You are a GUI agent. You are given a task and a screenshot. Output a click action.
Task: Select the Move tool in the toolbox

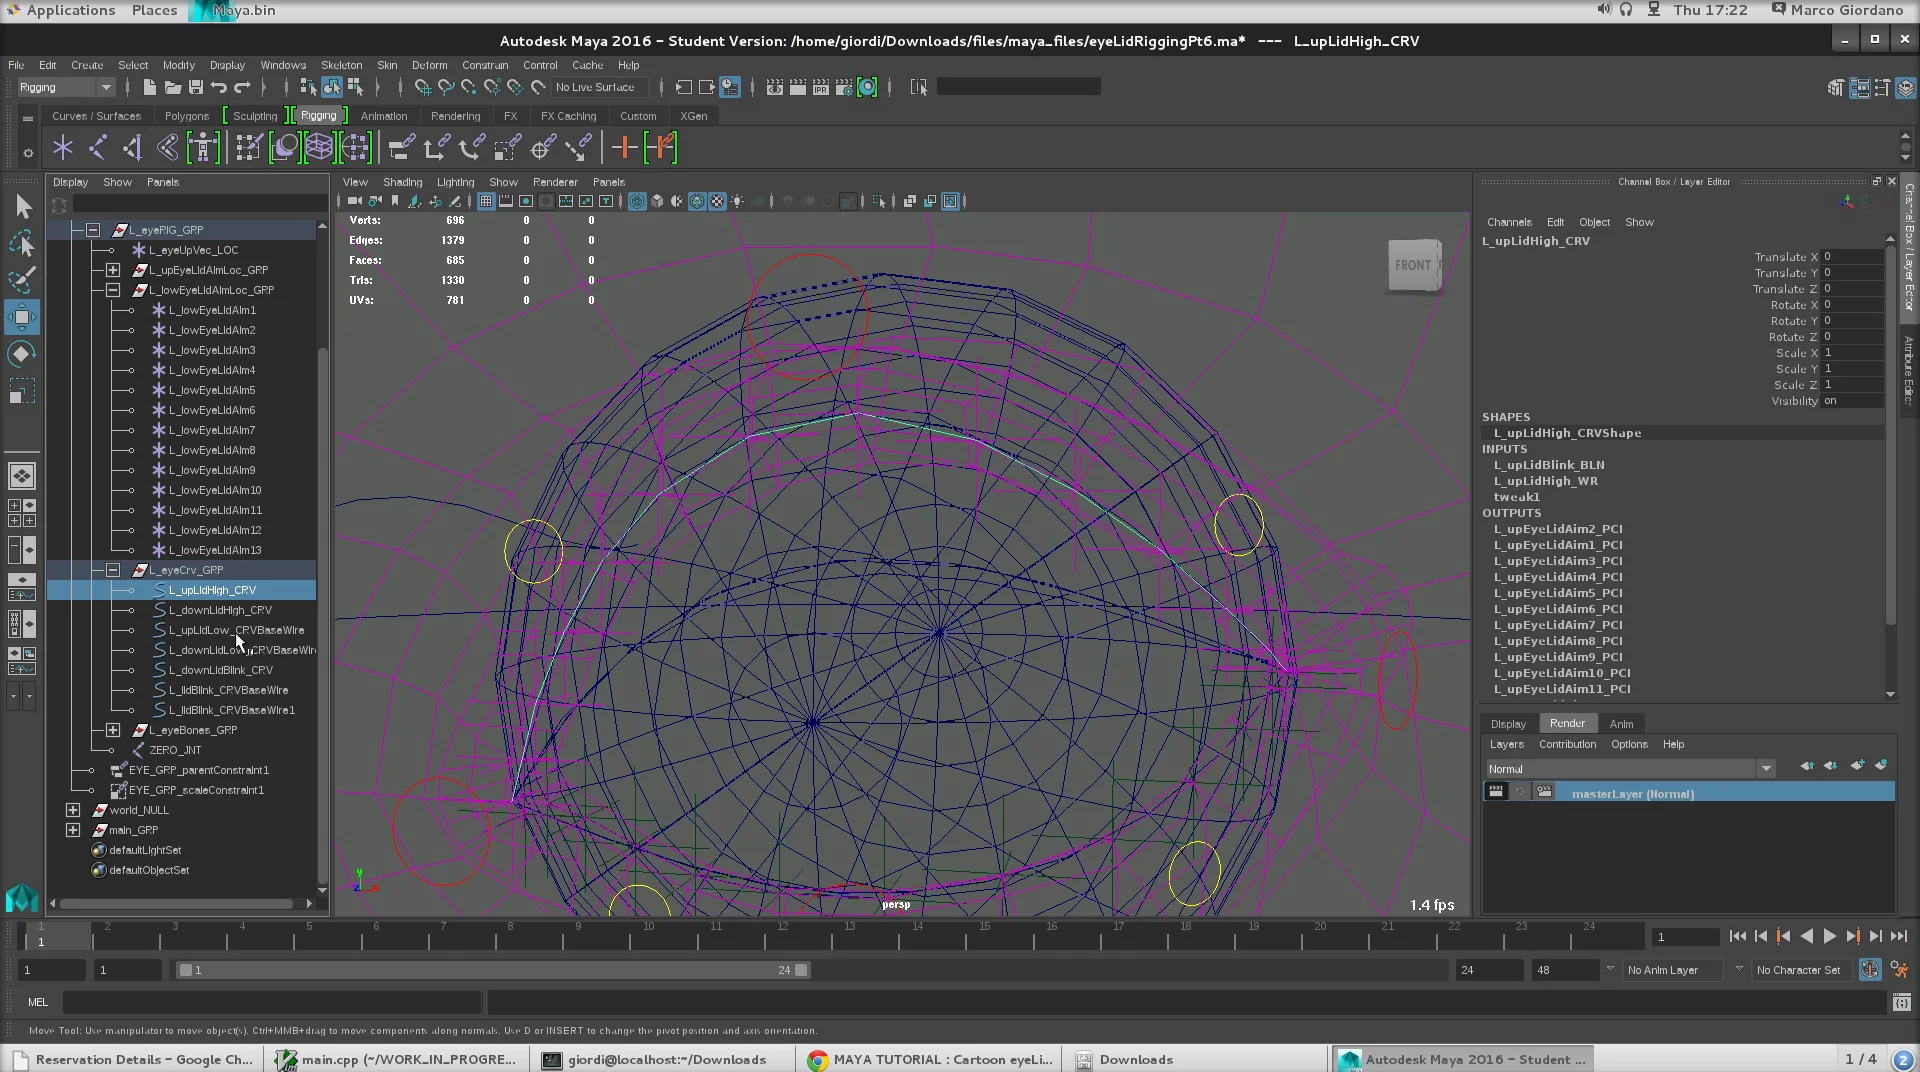(x=21, y=317)
